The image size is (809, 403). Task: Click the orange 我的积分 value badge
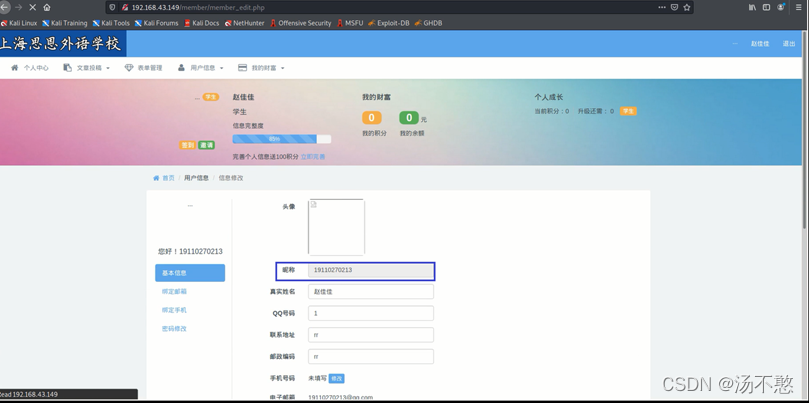coord(371,118)
